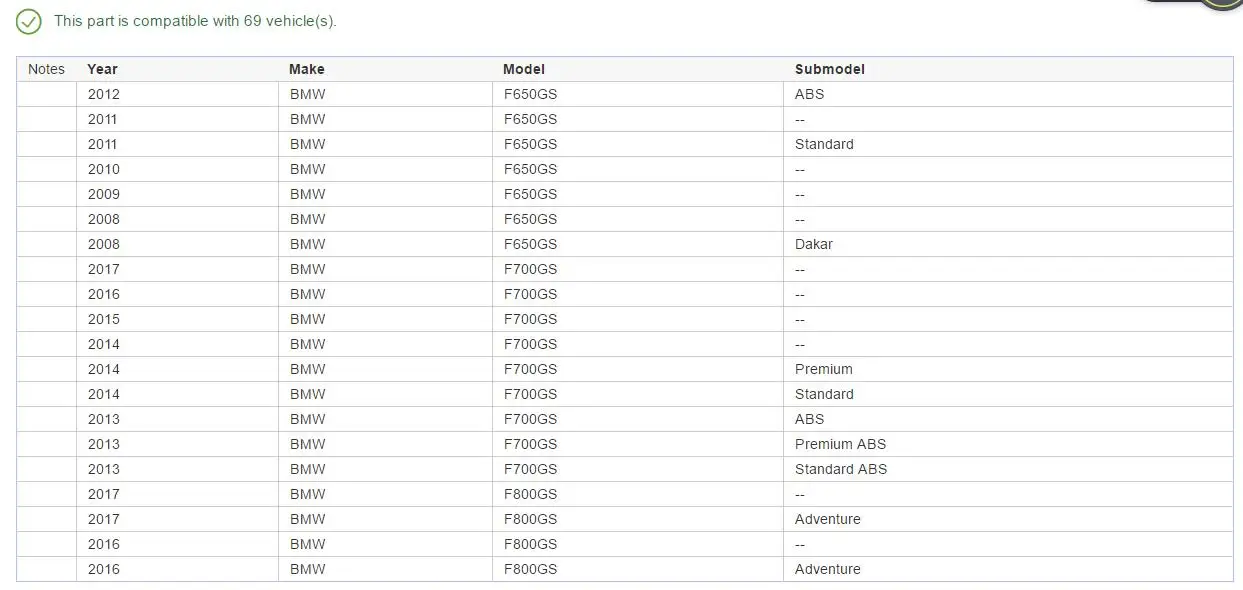Click the 2009 year cell
This screenshot has width=1243, height=590.
point(103,194)
